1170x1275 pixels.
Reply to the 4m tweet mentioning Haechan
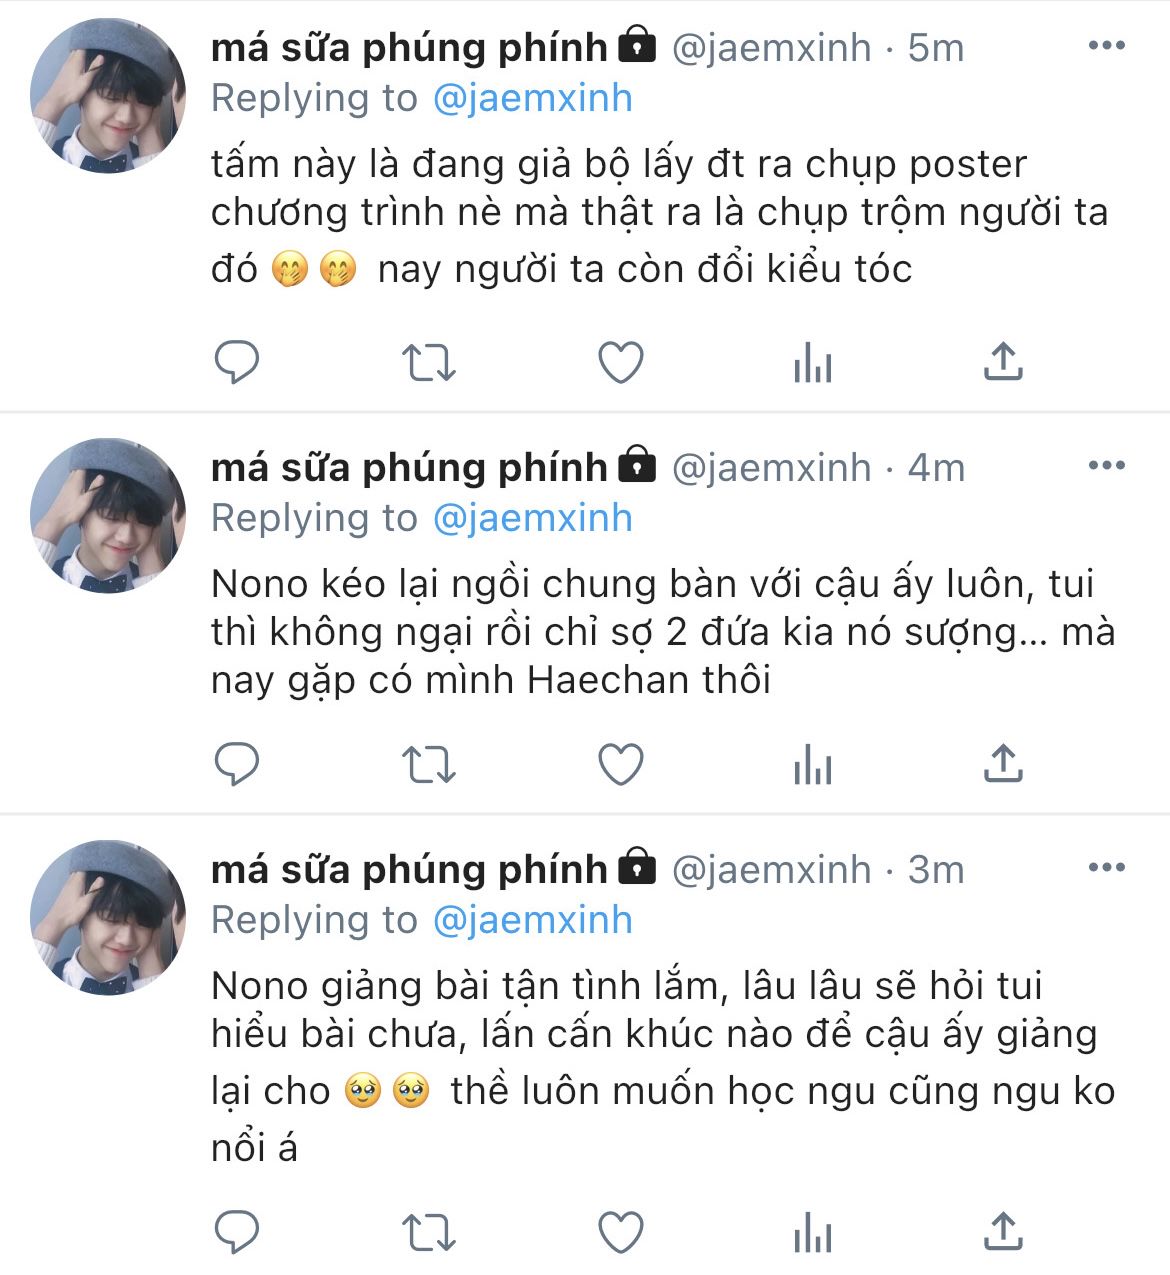point(237,765)
